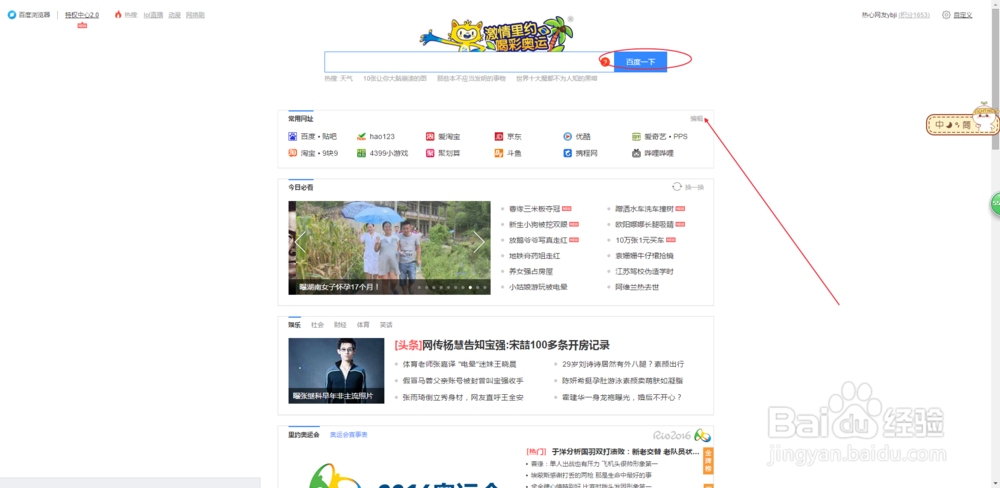Click the green round widget on right edge
1000x488 pixels.
(995, 204)
